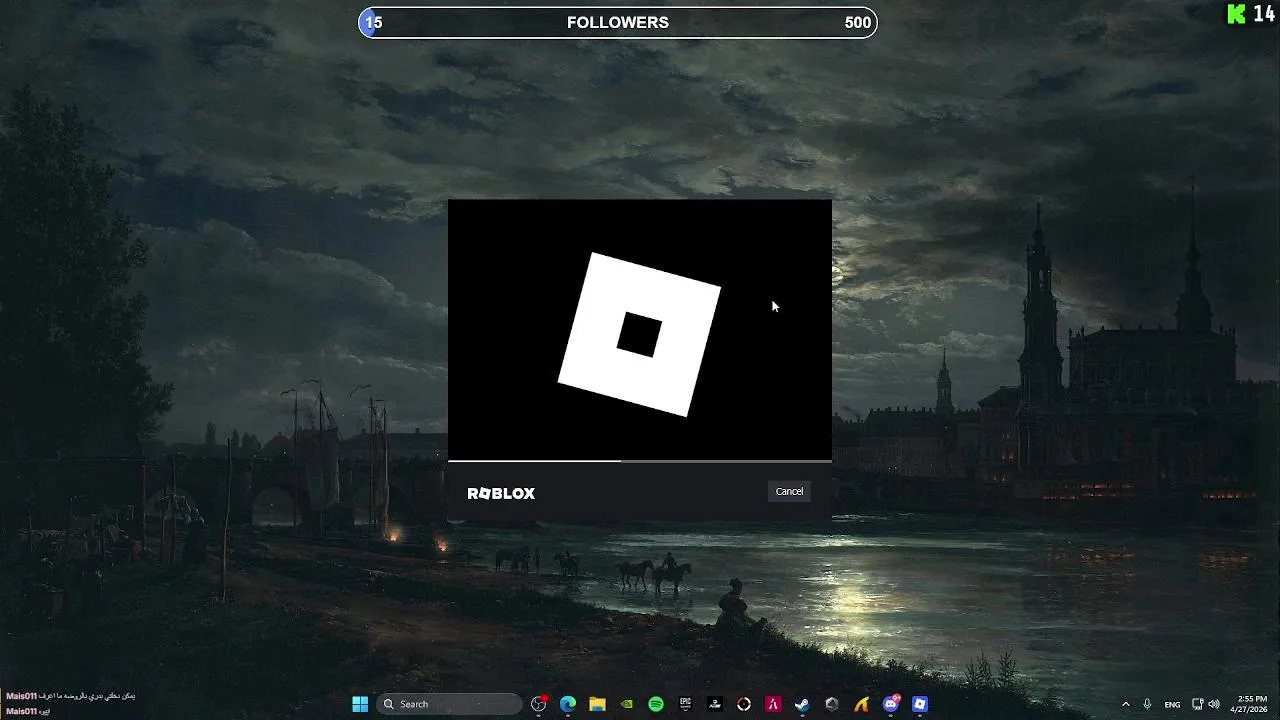Open Steam from the taskbar
The height and width of the screenshot is (720, 1280).
point(802,704)
